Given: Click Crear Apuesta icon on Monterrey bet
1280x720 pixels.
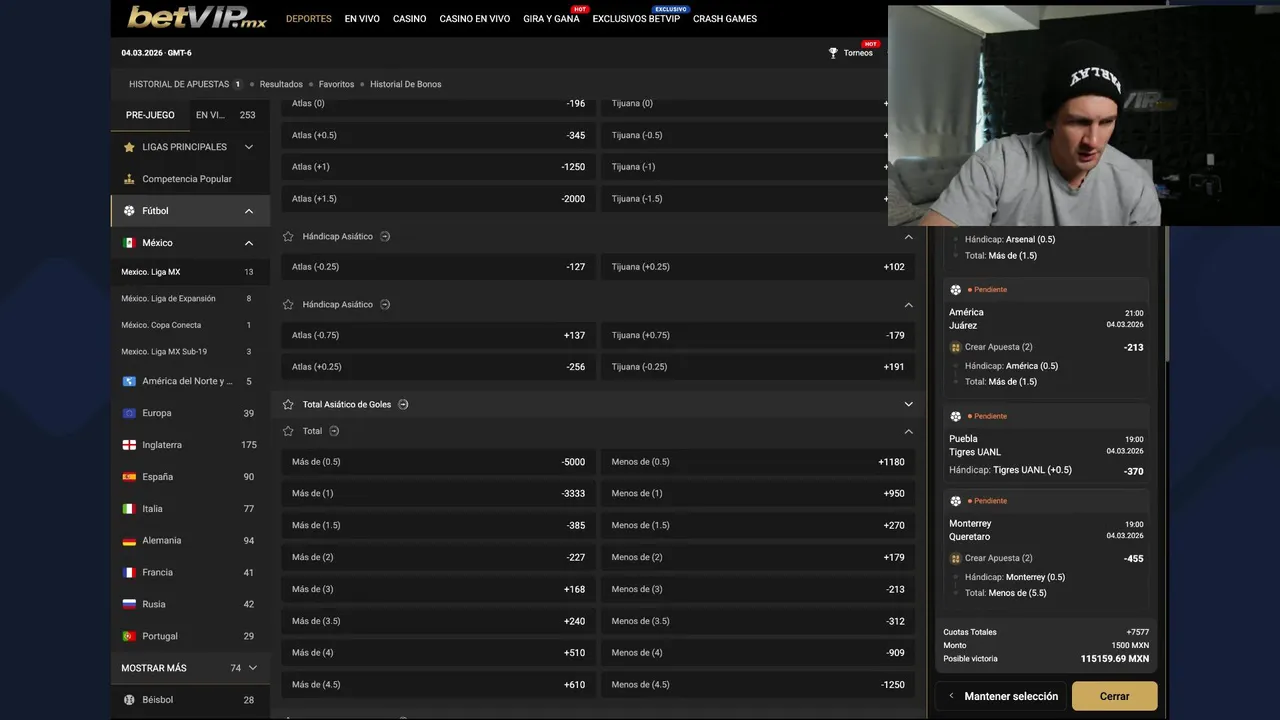Looking at the screenshot, I should pos(955,558).
